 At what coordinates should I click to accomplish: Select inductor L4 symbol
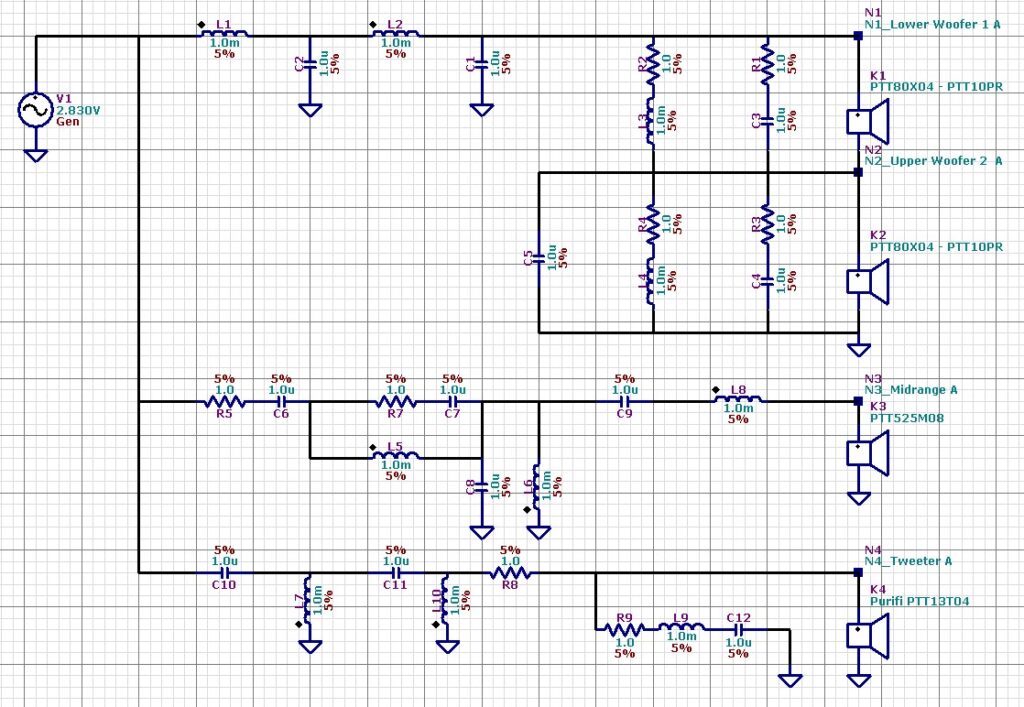pyautogui.click(x=652, y=281)
